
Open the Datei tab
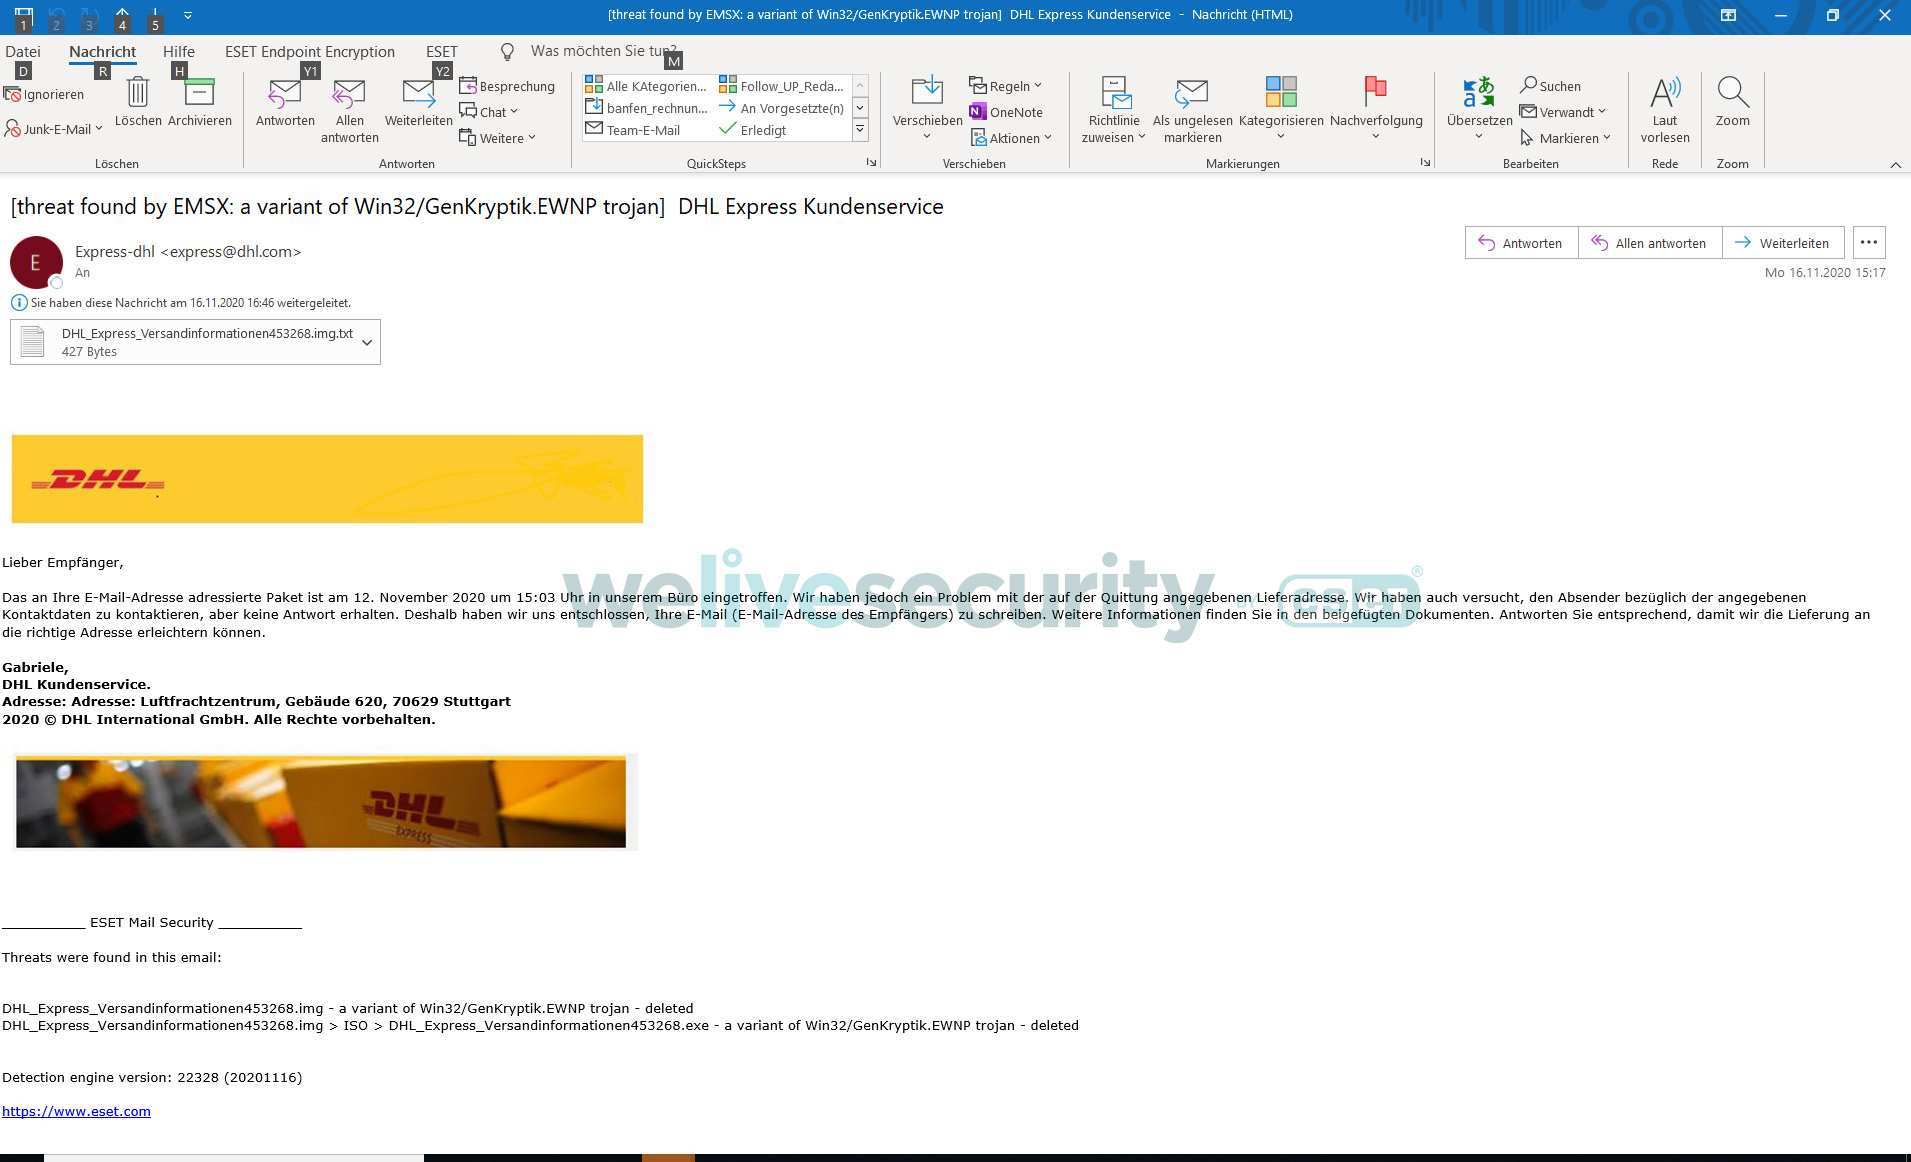click(x=23, y=51)
